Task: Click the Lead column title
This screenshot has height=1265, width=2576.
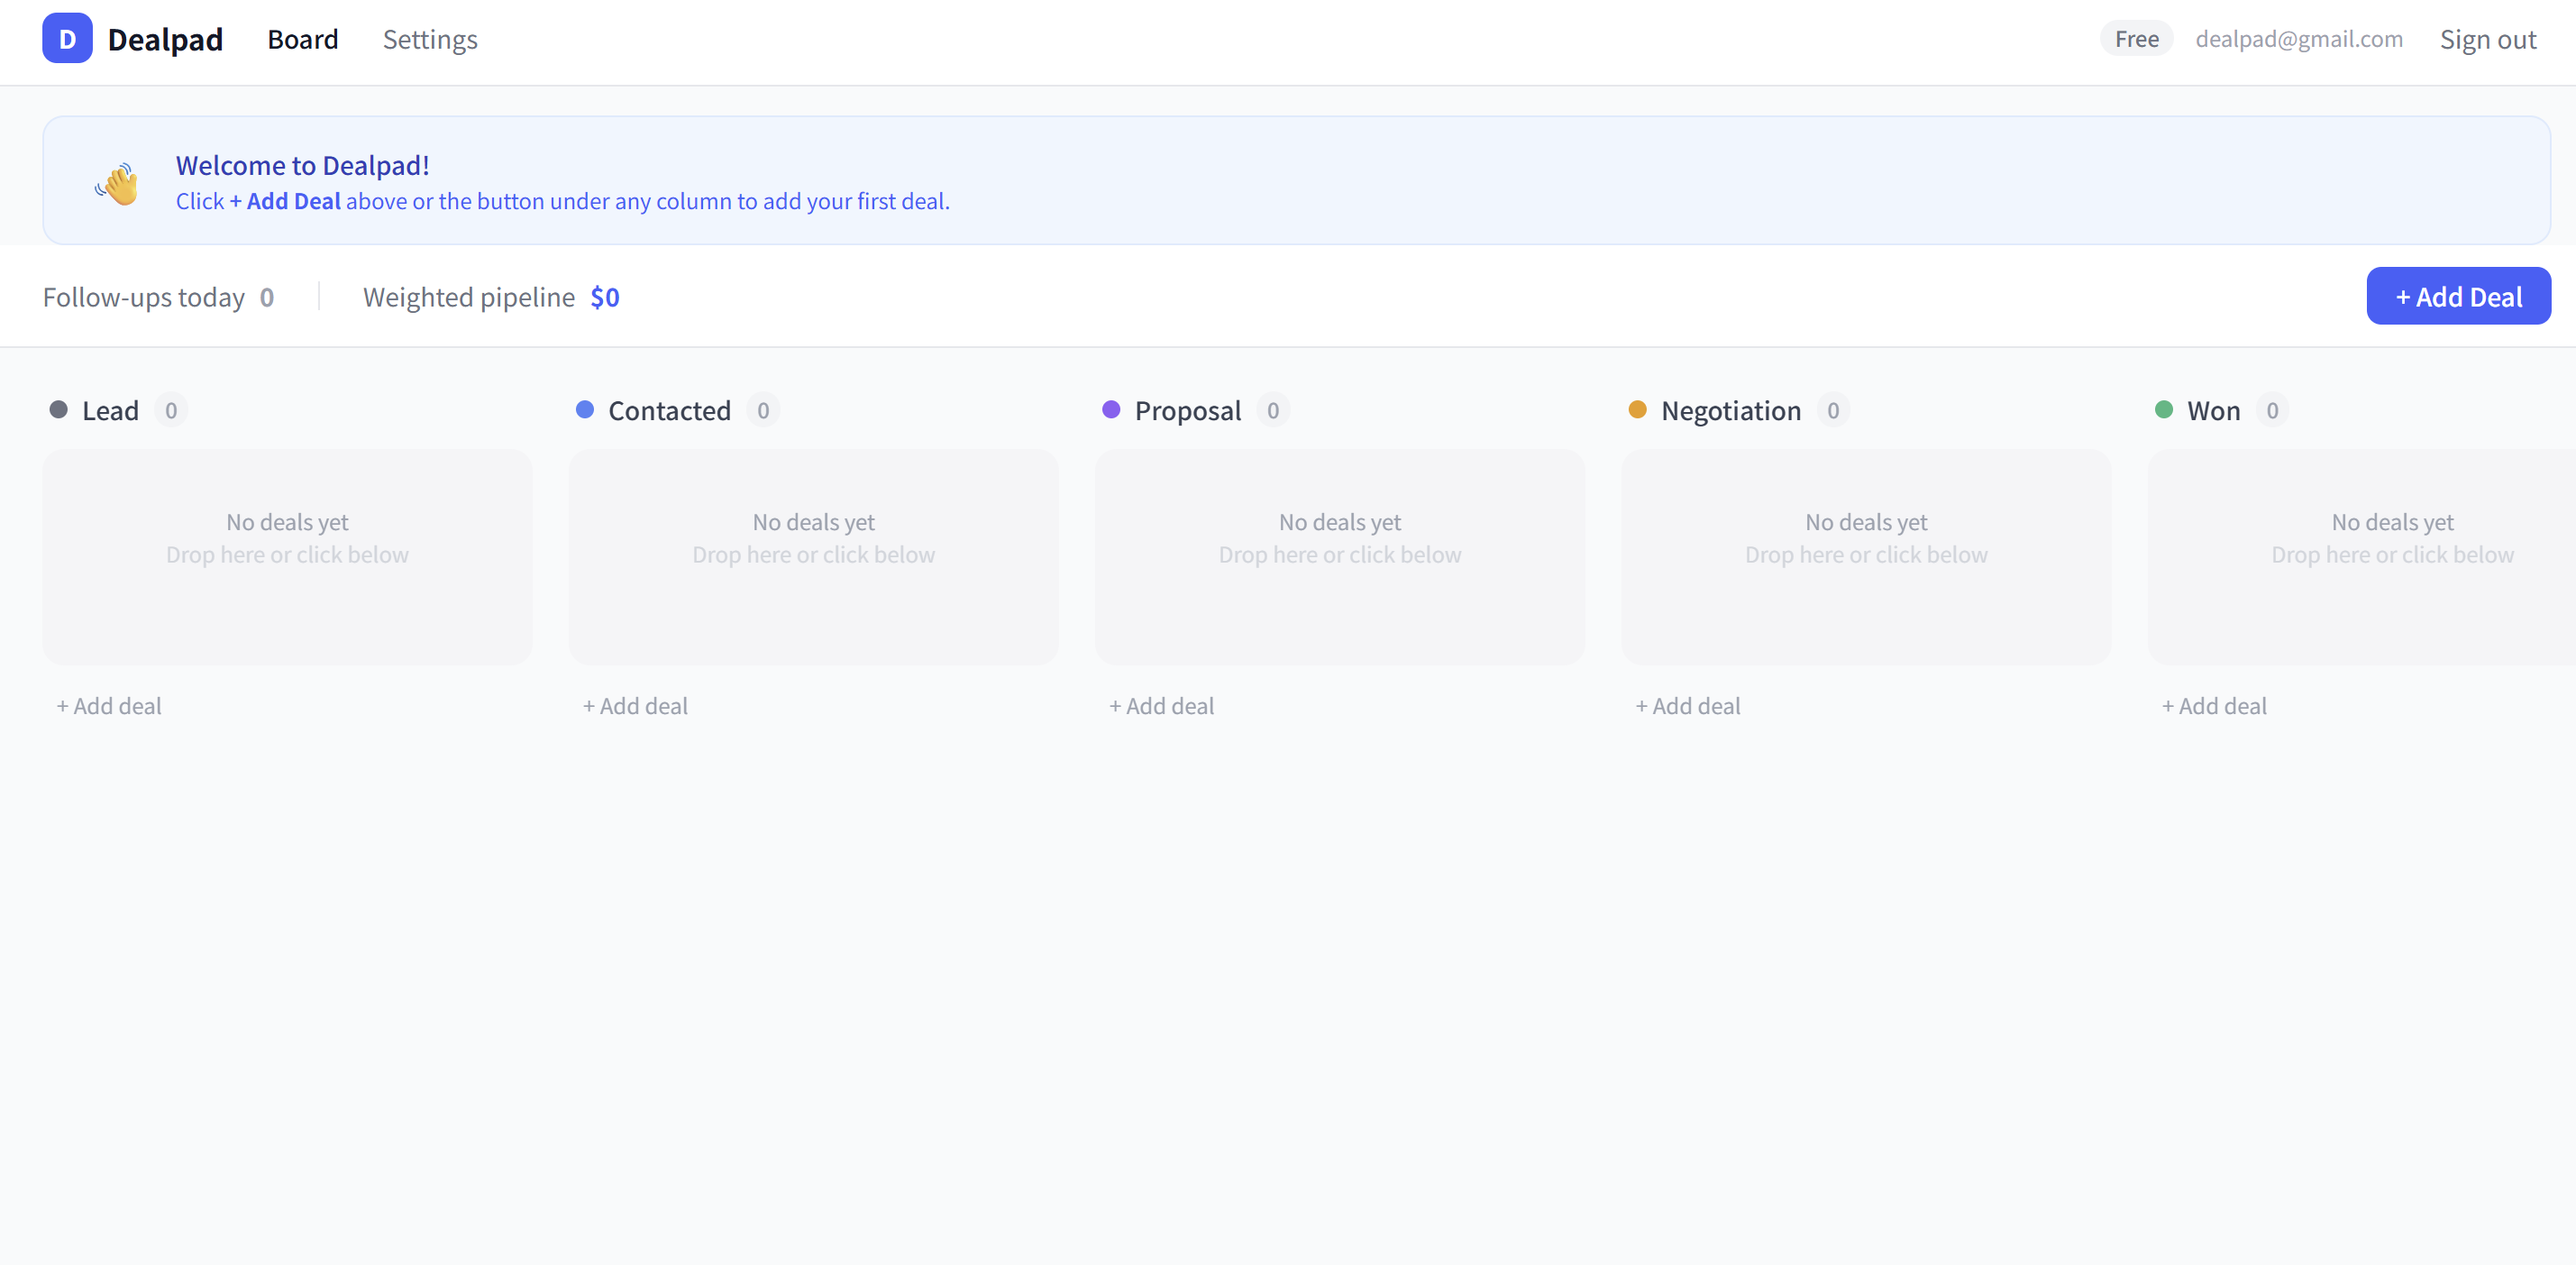Action: pyautogui.click(x=110, y=411)
